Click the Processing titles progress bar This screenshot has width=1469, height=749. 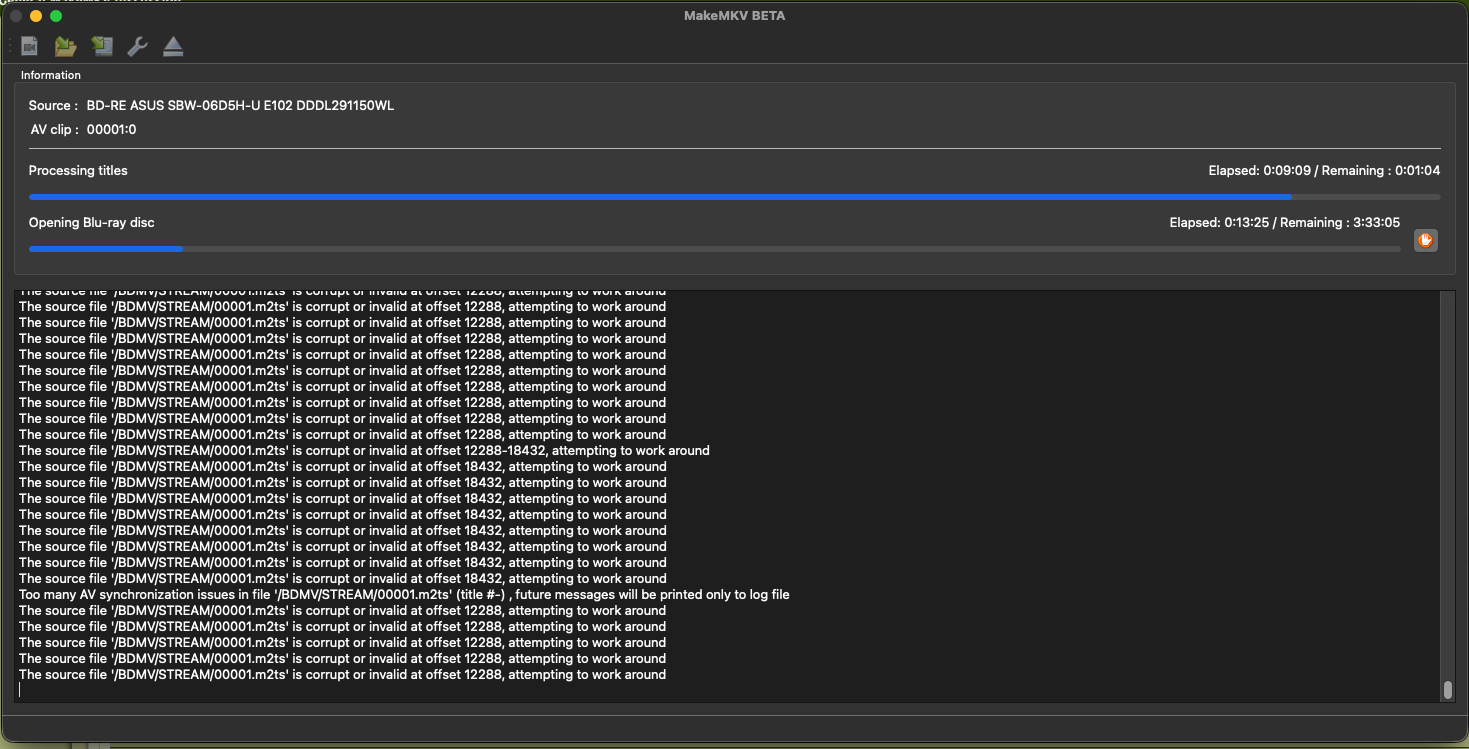(x=734, y=197)
